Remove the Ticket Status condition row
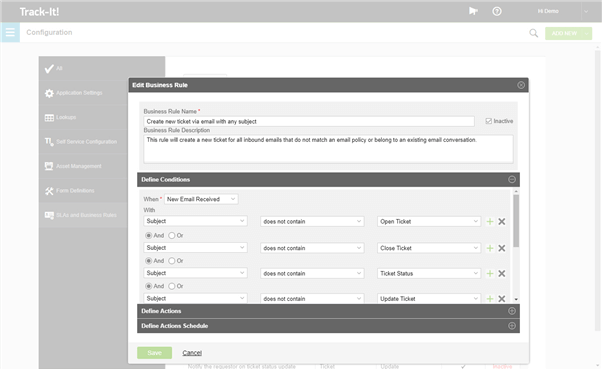602x369 pixels. click(502, 273)
